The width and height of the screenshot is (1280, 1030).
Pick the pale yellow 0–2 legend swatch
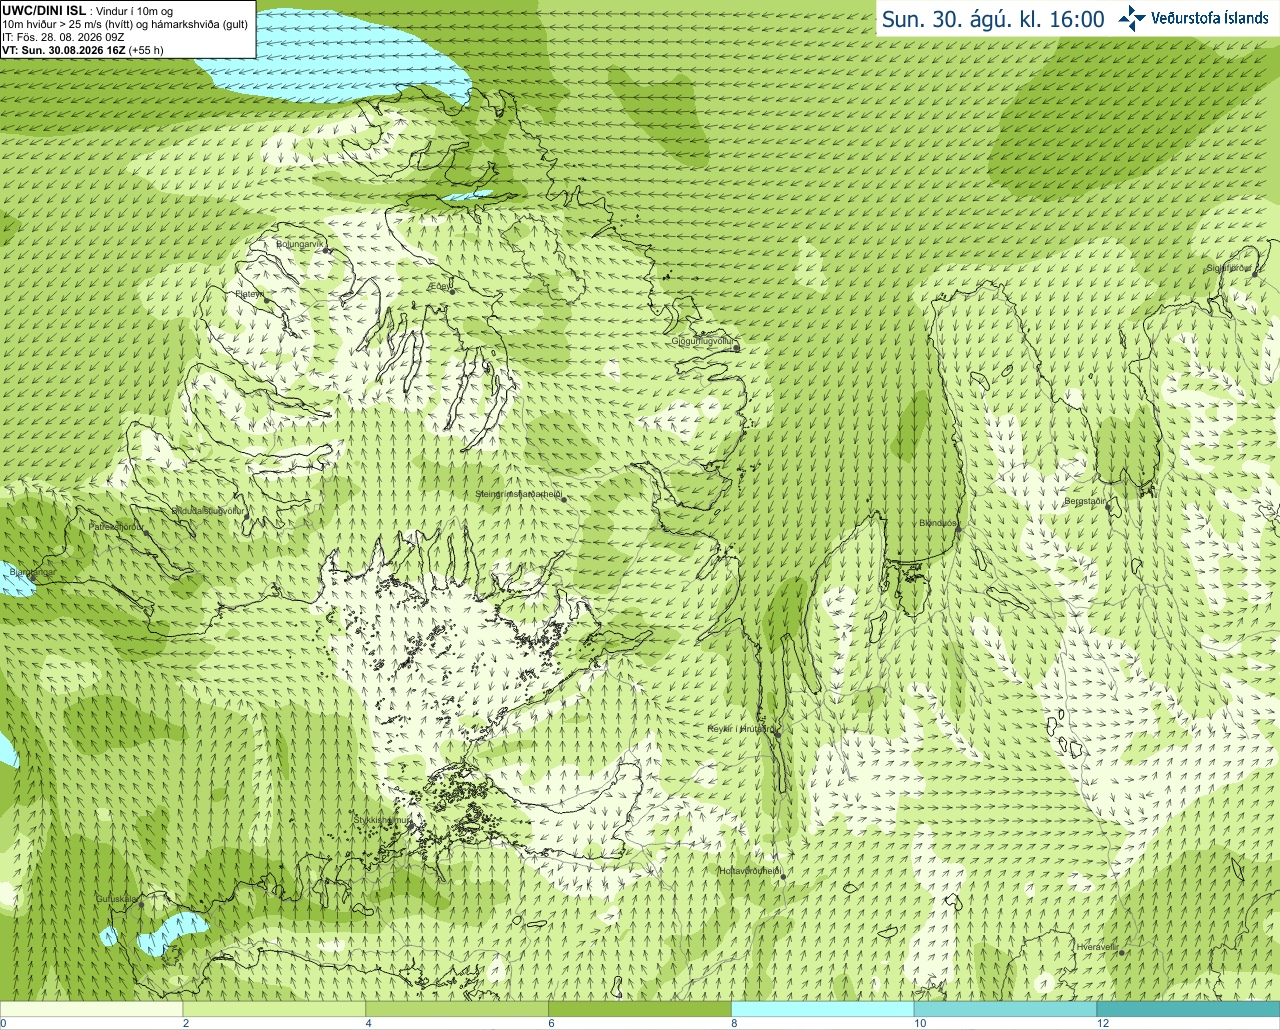[91, 1009]
